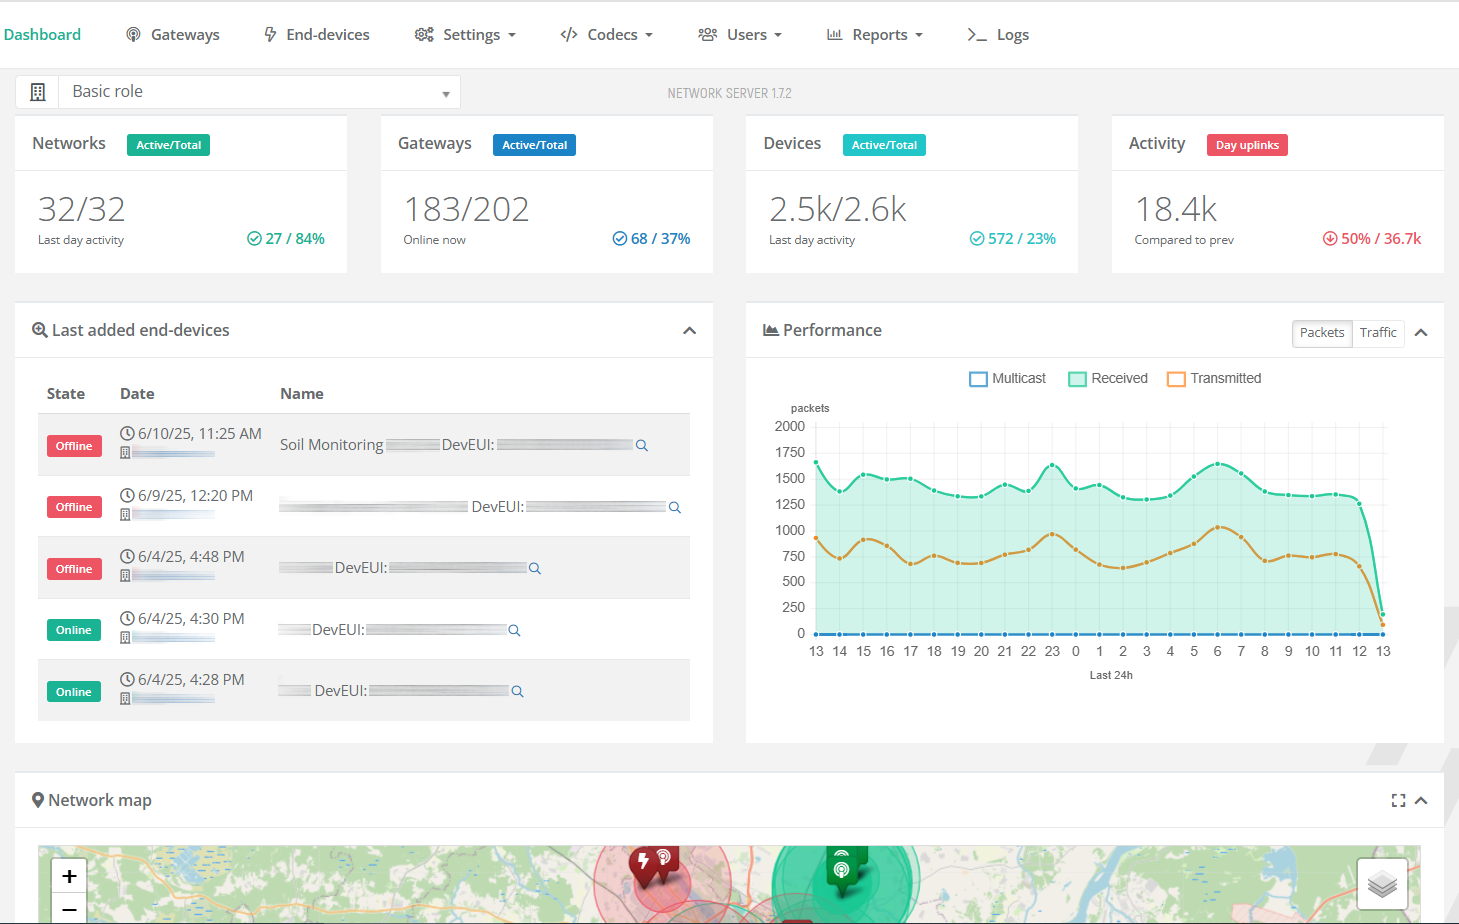Image resolution: width=1459 pixels, height=924 pixels.
Task: Click the 50% / 36.7k activity comparison stat
Action: 1372,238
